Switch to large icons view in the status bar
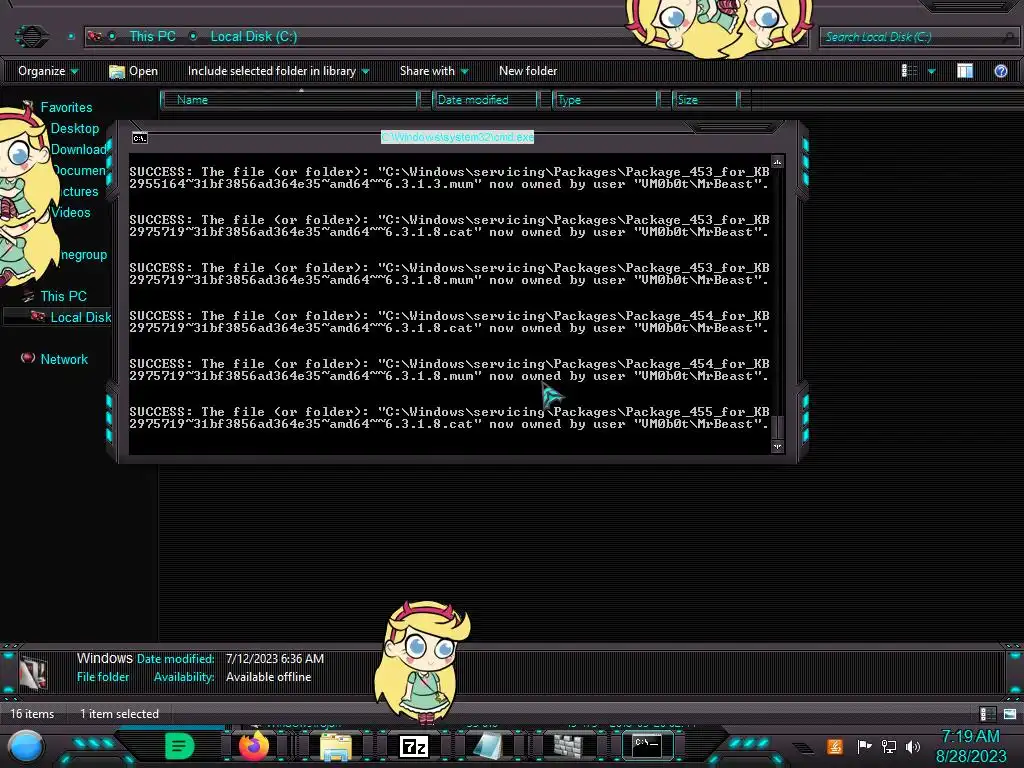1024x768 pixels. tap(1010, 714)
